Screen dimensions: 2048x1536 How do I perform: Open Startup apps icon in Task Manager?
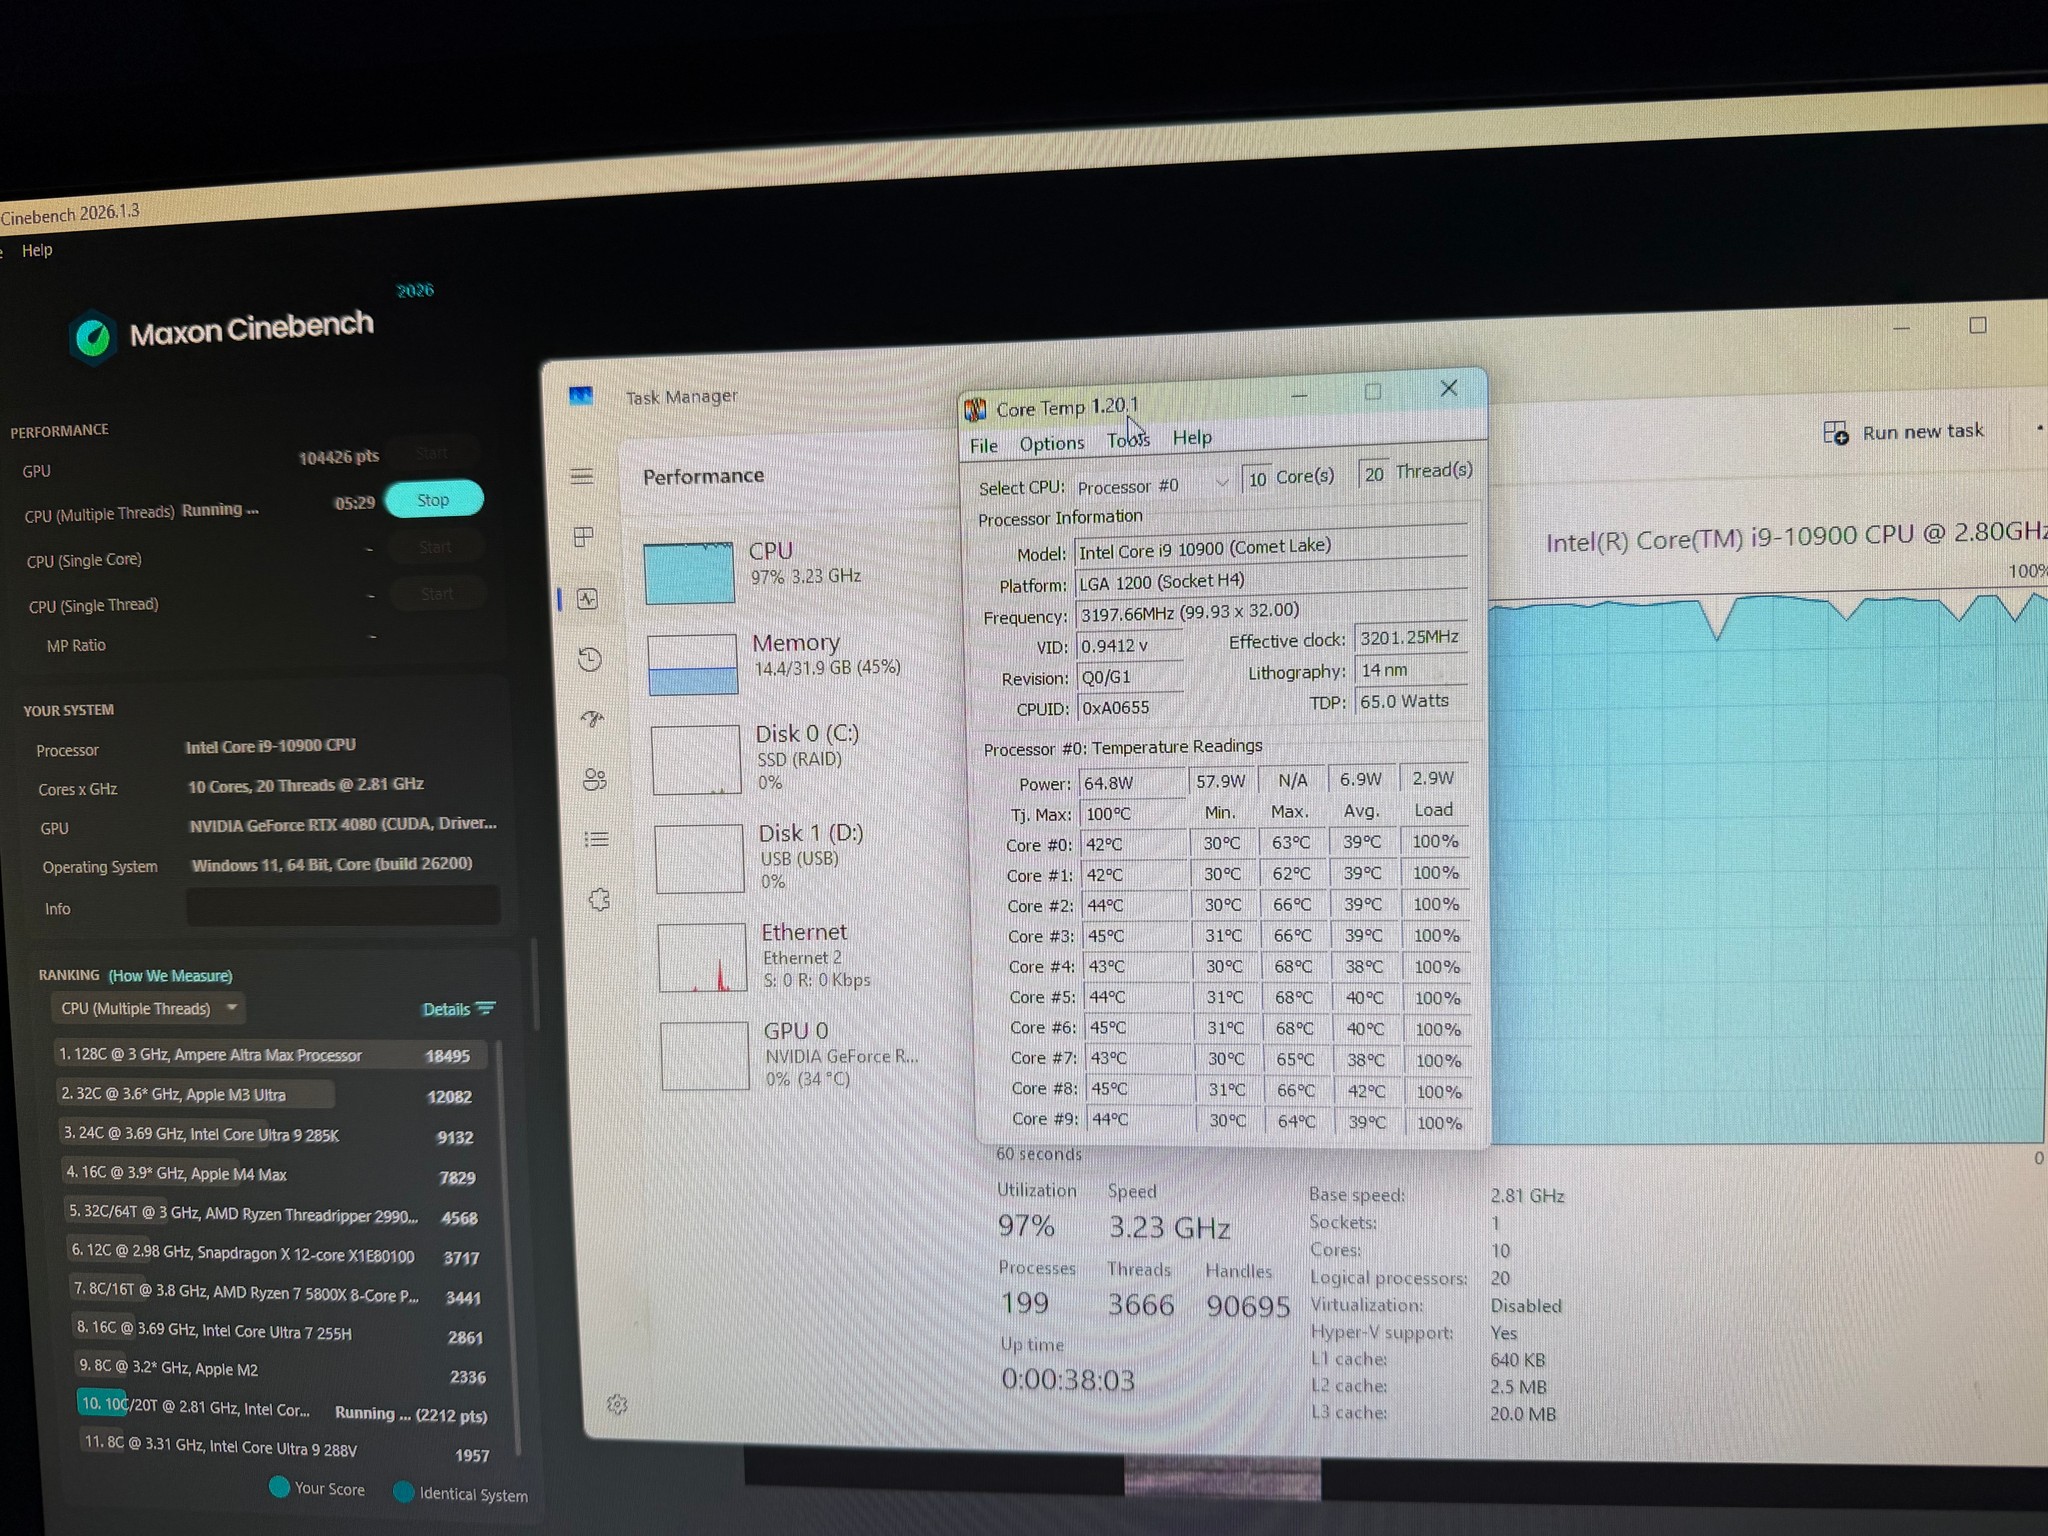tap(592, 718)
